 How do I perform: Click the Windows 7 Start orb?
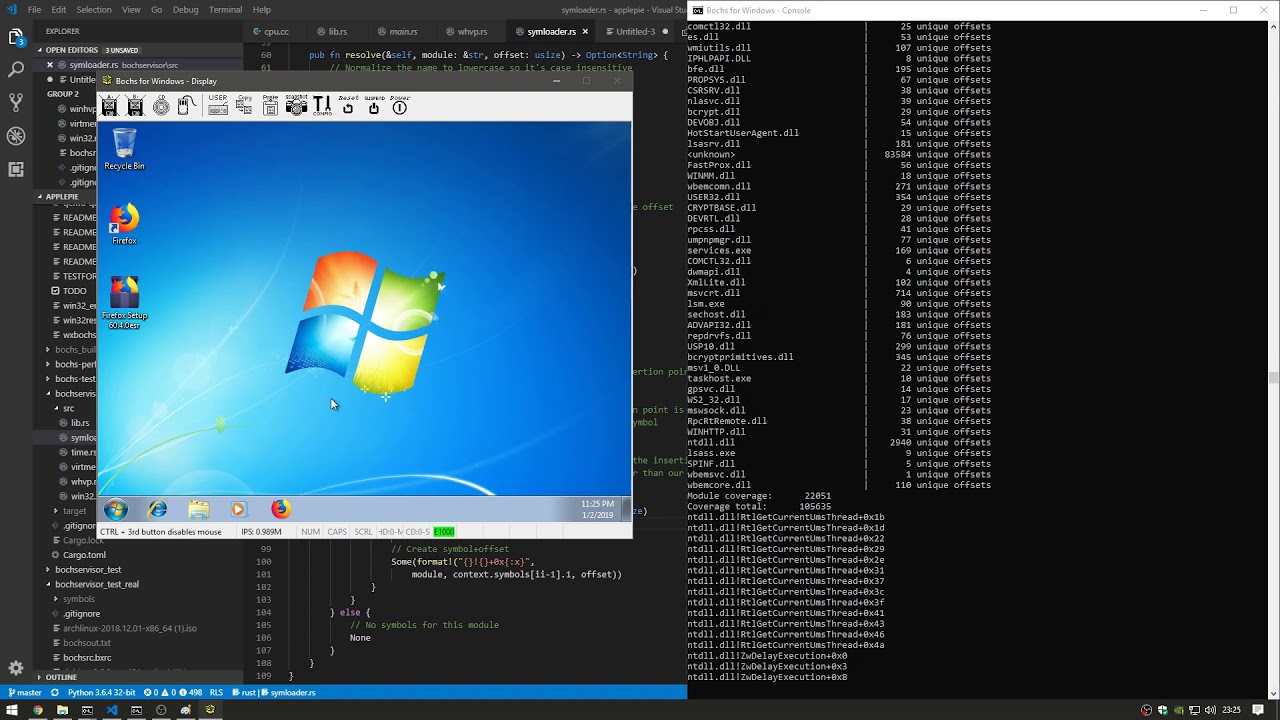click(x=116, y=509)
